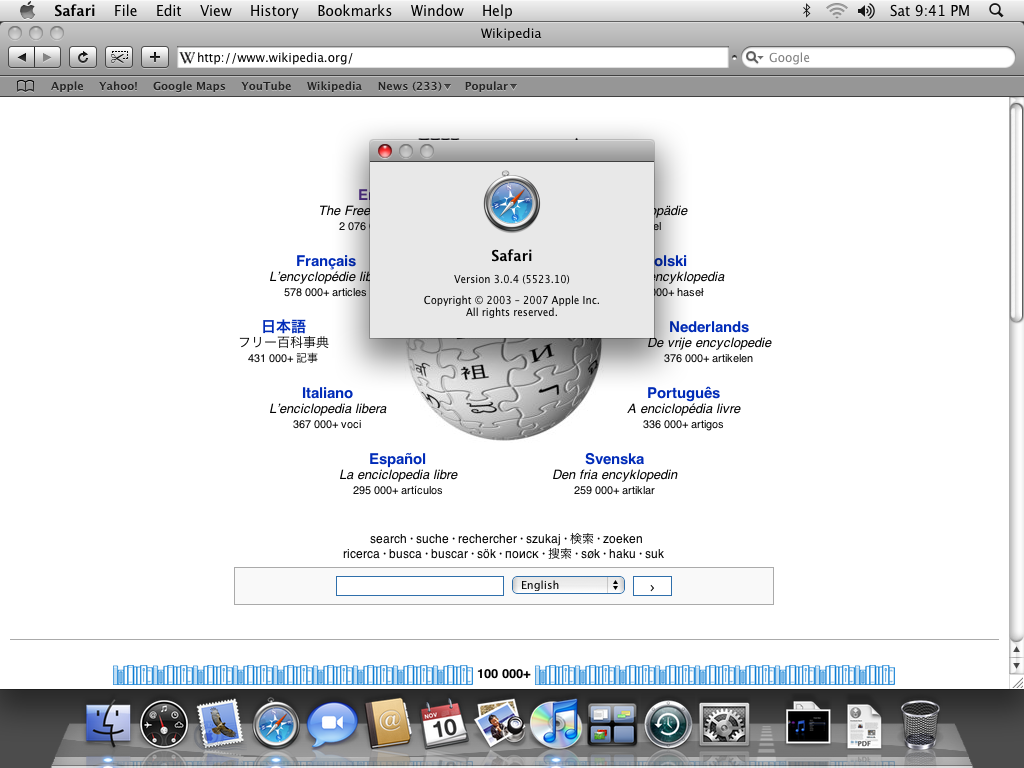This screenshot has height=768, width=1024.
Task: Open the History menu
Action: pyautogui.click(x=273, y=11)
